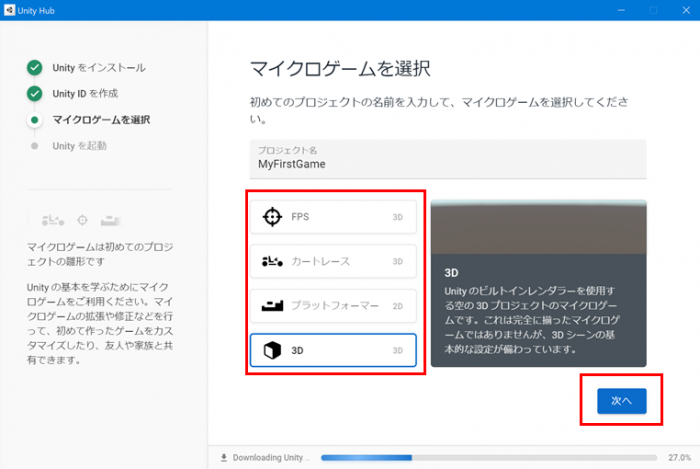This screenshot has height=469, width=700.
Task: Choose the カートレース microgame label
Action: (x=320, y=261)
